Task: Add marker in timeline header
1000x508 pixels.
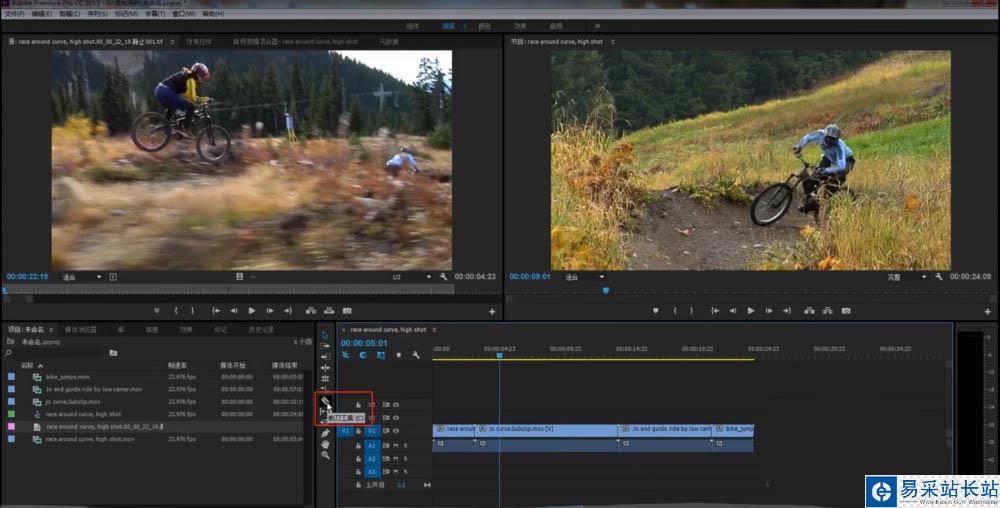Action: (399, 355)
